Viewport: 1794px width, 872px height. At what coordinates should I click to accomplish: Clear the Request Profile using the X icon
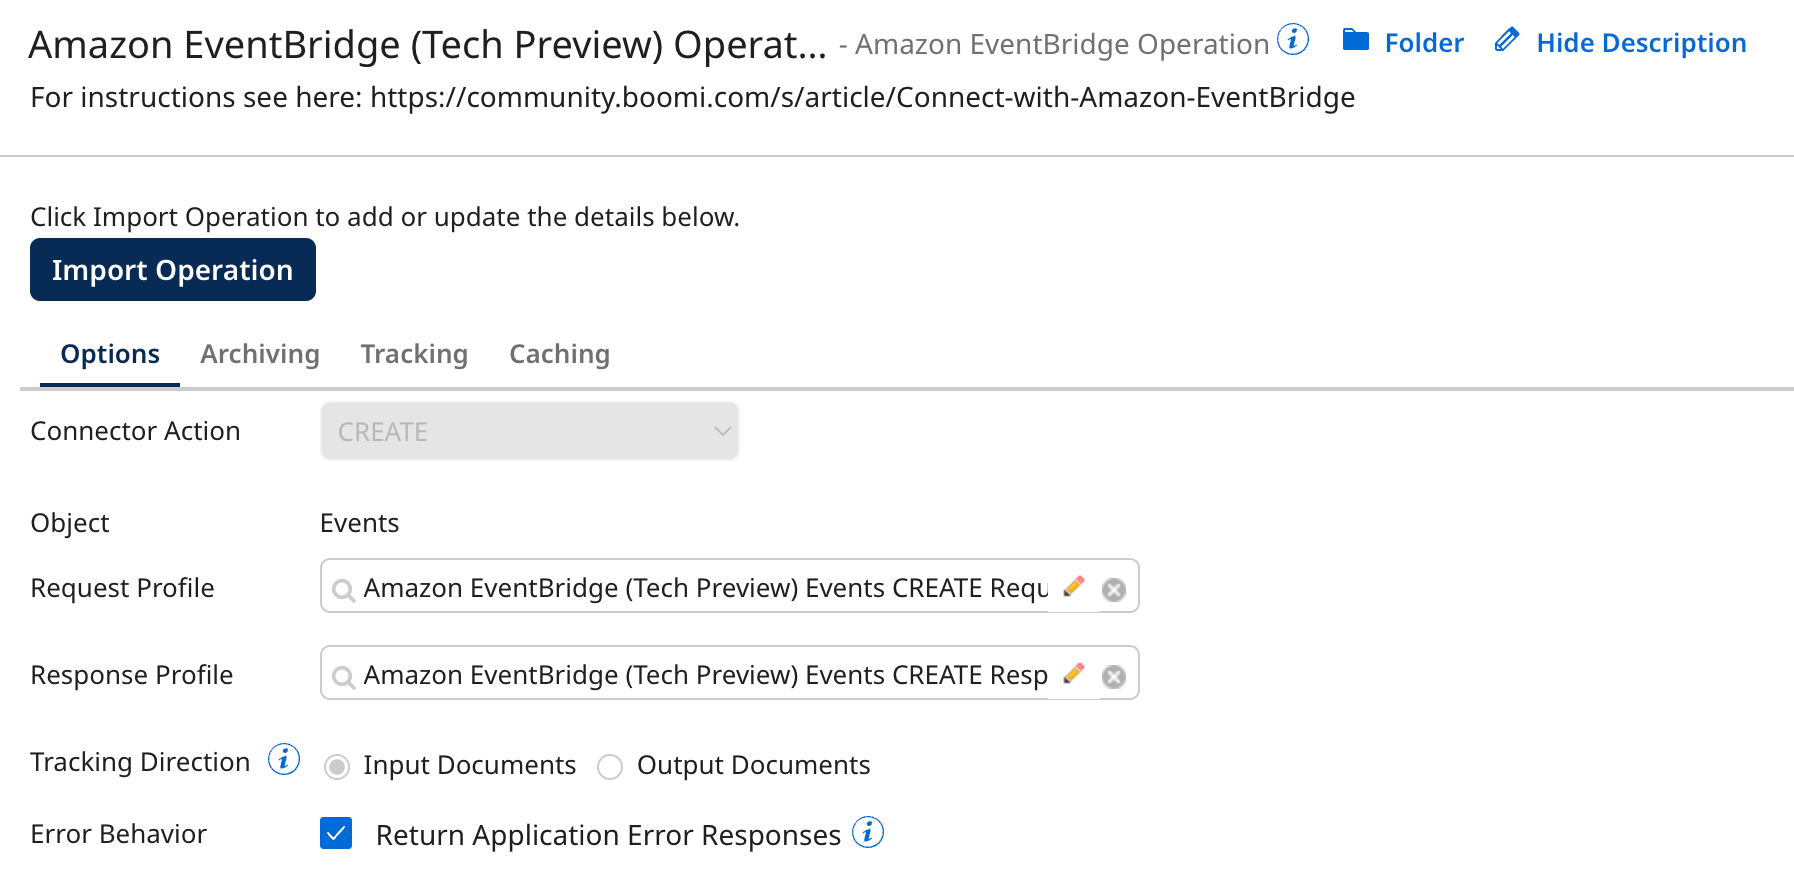click(x=1113, y=589)
